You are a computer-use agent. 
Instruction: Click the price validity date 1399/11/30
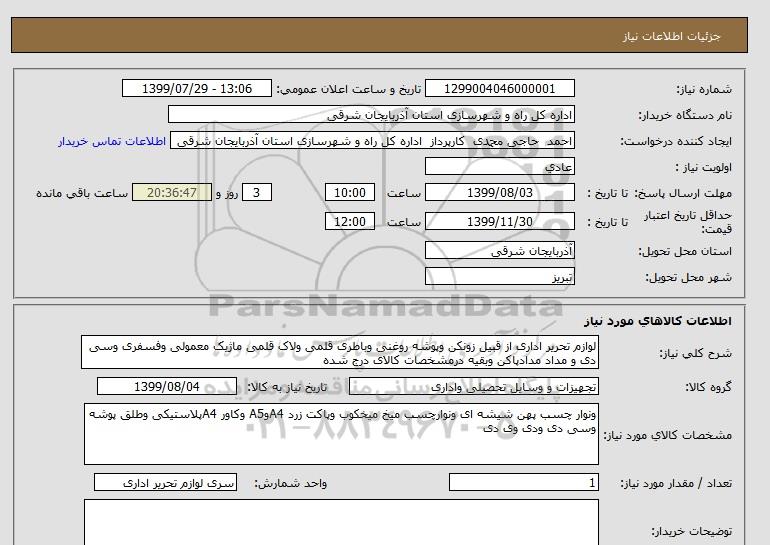499,221
